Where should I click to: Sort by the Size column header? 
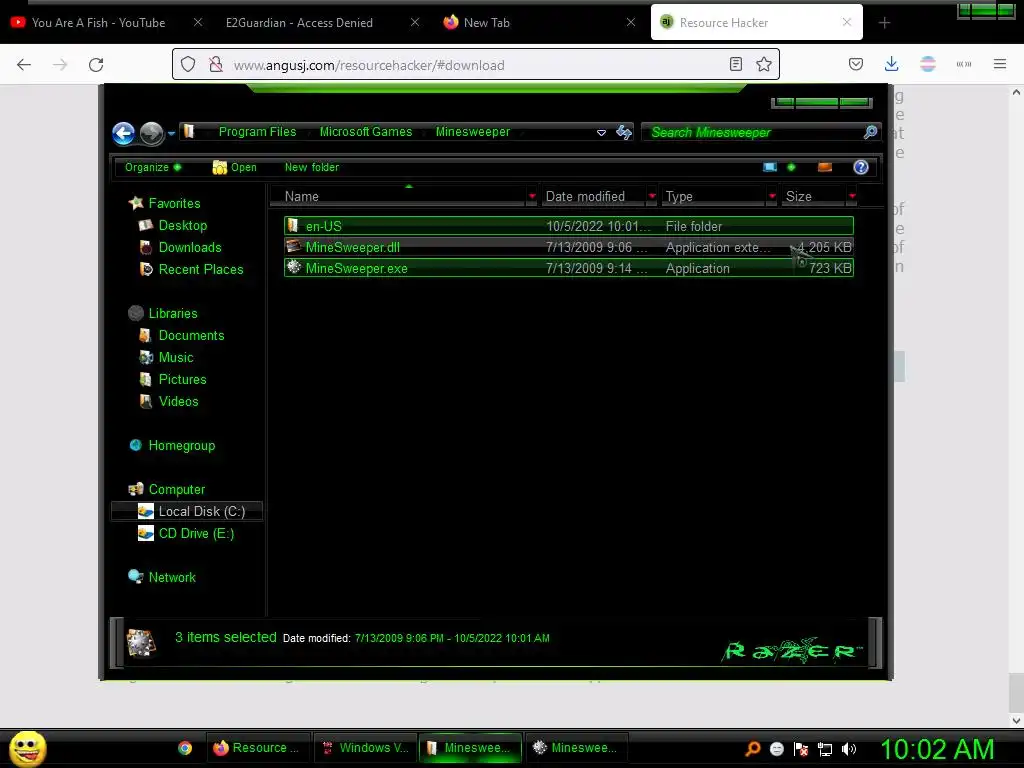813,197
